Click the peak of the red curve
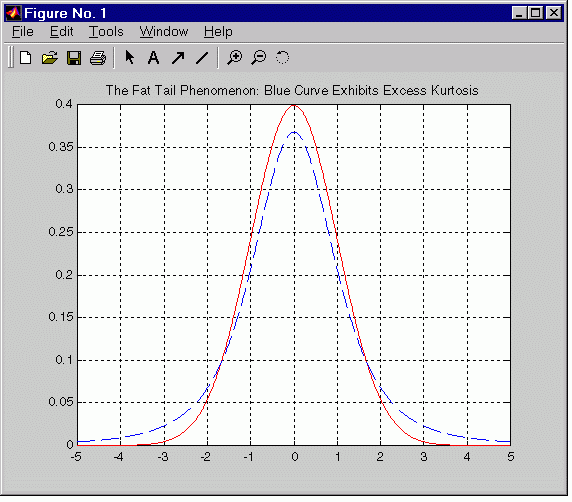 pos(294,106)
